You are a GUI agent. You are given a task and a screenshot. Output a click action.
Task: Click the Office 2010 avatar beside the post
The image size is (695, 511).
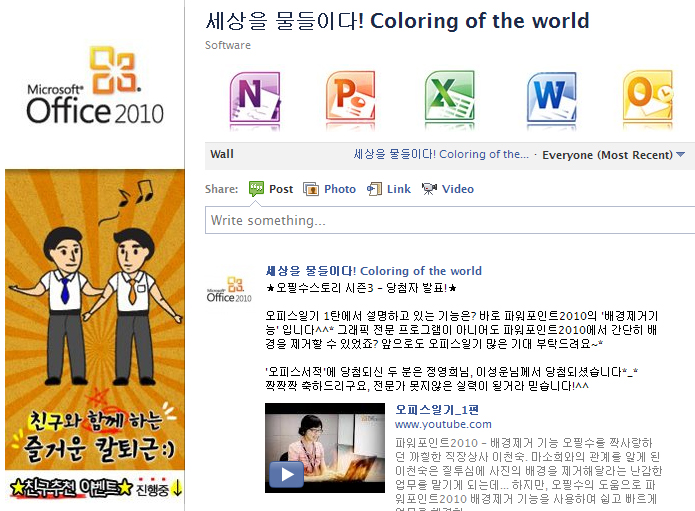[229, 290]
